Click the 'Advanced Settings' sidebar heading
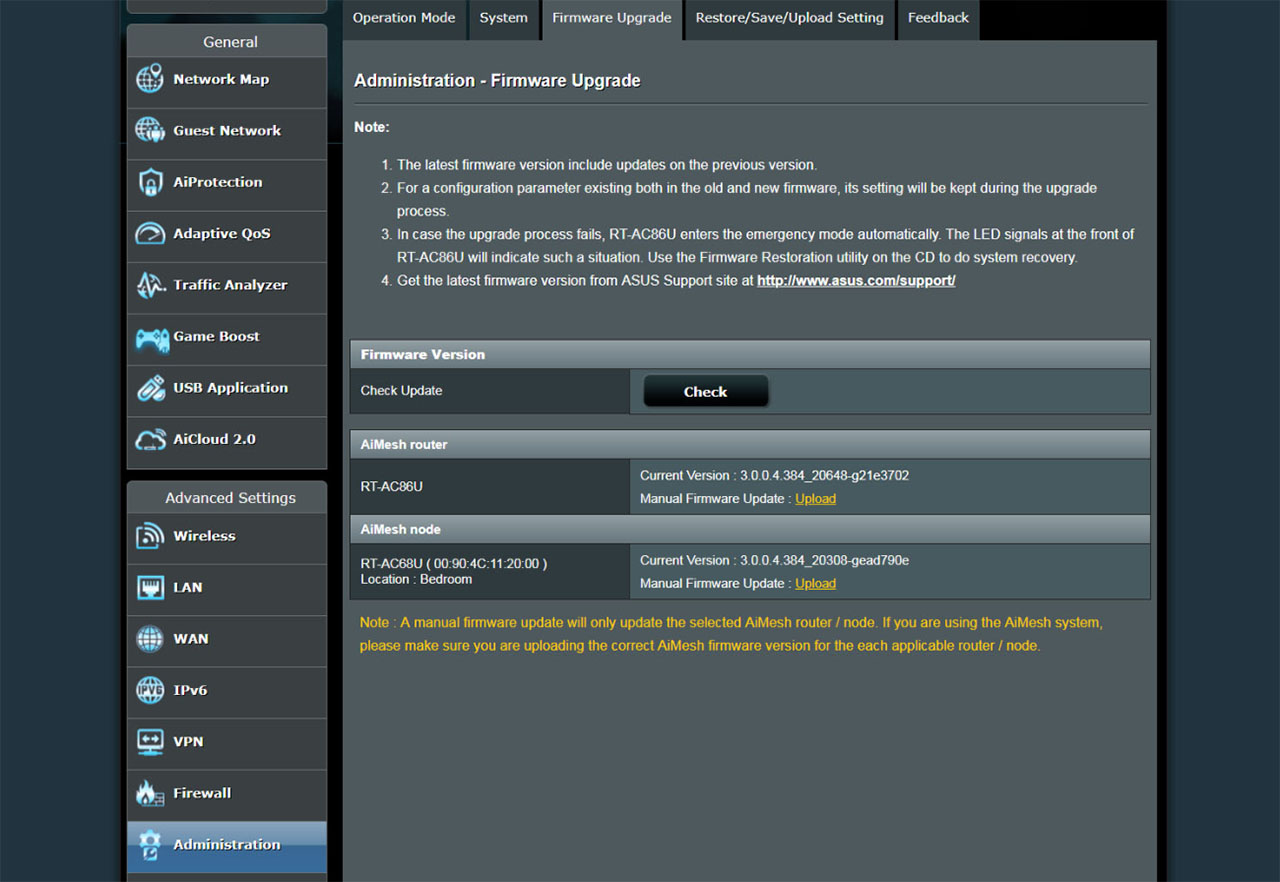 coord(230,498)
